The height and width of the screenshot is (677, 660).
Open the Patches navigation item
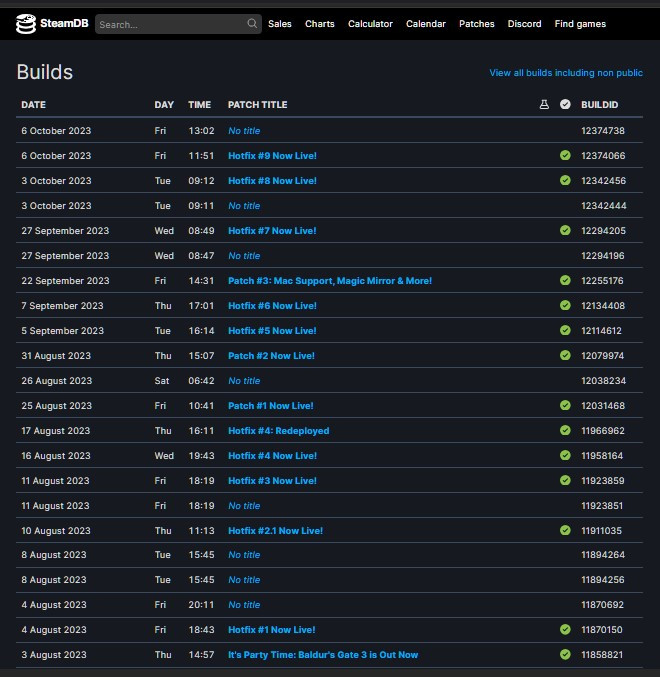coord(476,24)
